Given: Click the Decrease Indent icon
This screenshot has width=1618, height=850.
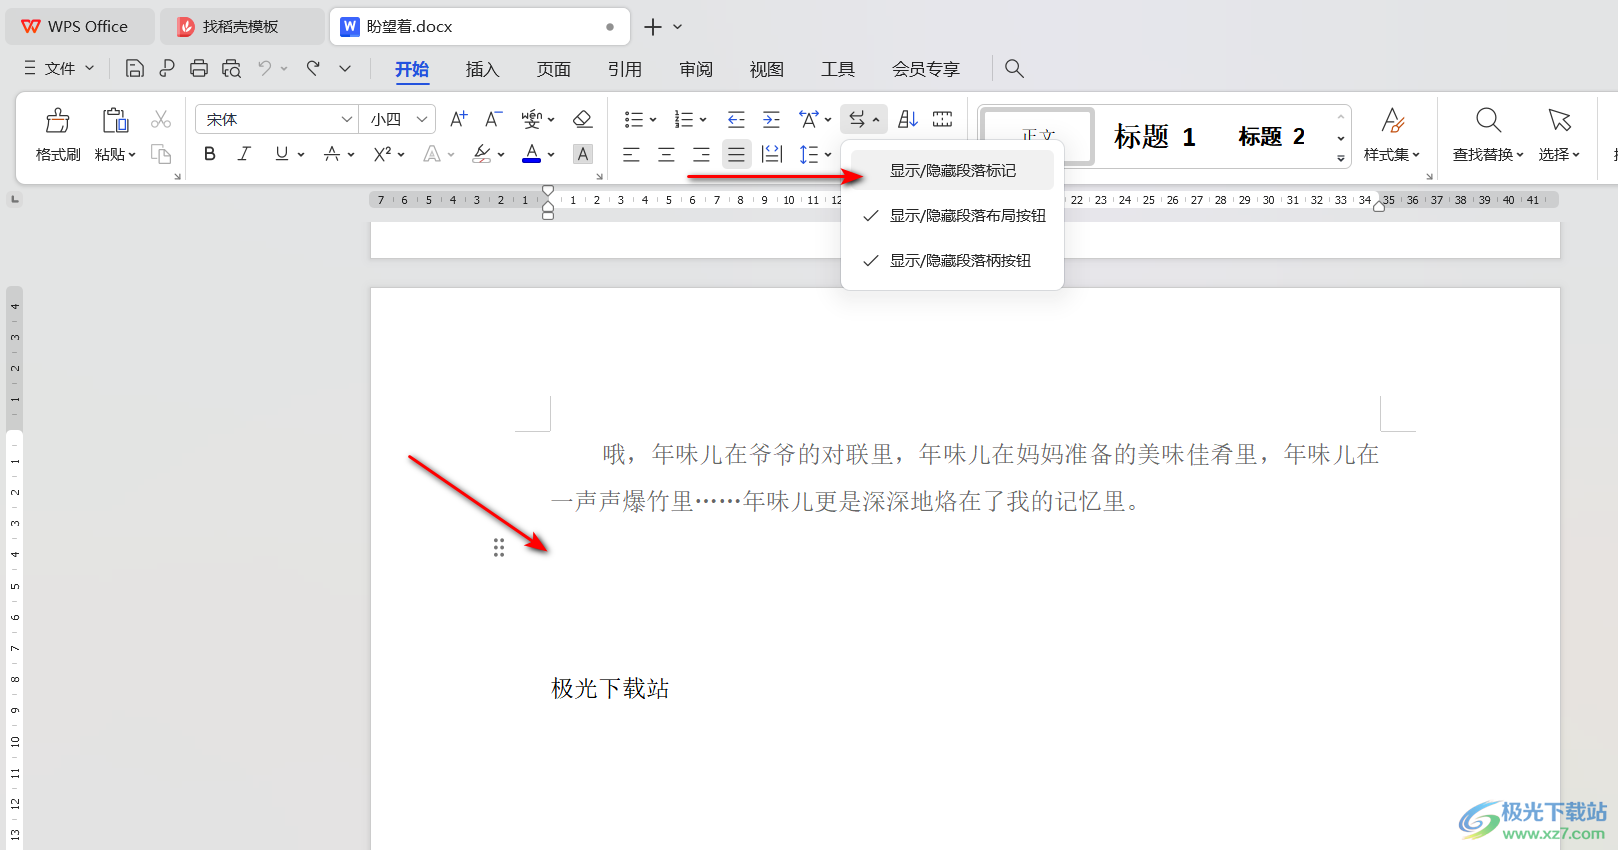Looking at the screenshot, I should (x=736, y=119).
